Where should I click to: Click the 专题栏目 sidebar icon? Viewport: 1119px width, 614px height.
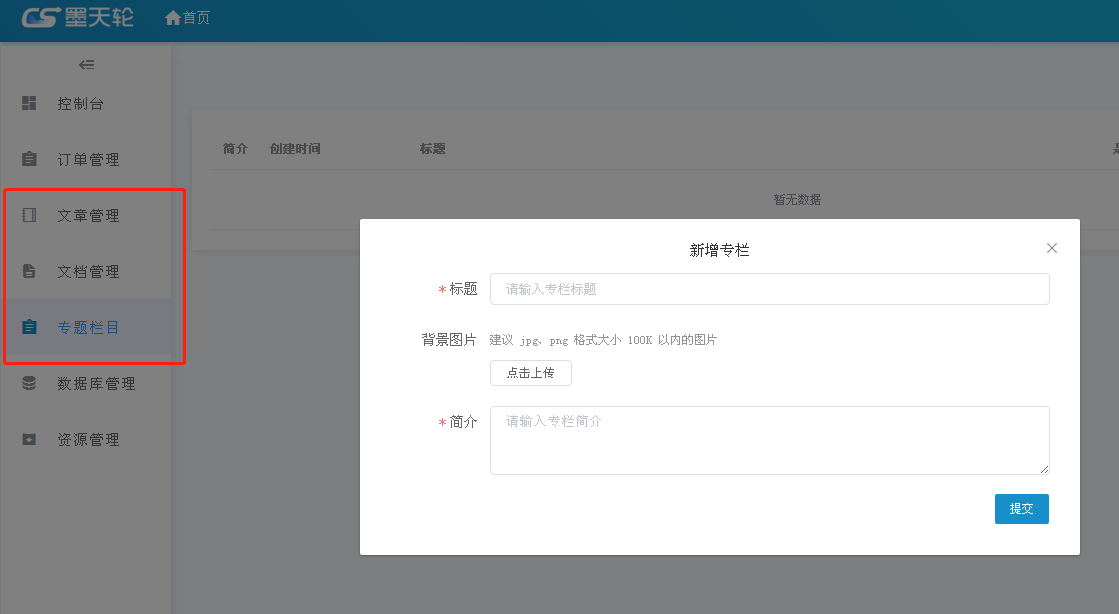[x=29, y=327]
